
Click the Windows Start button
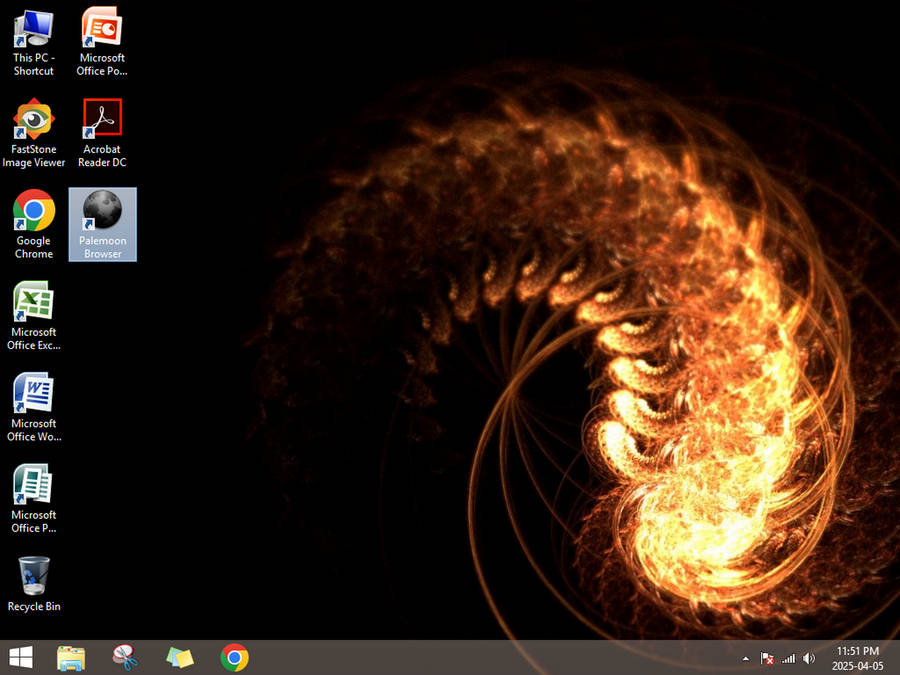[x=20, y=657]
